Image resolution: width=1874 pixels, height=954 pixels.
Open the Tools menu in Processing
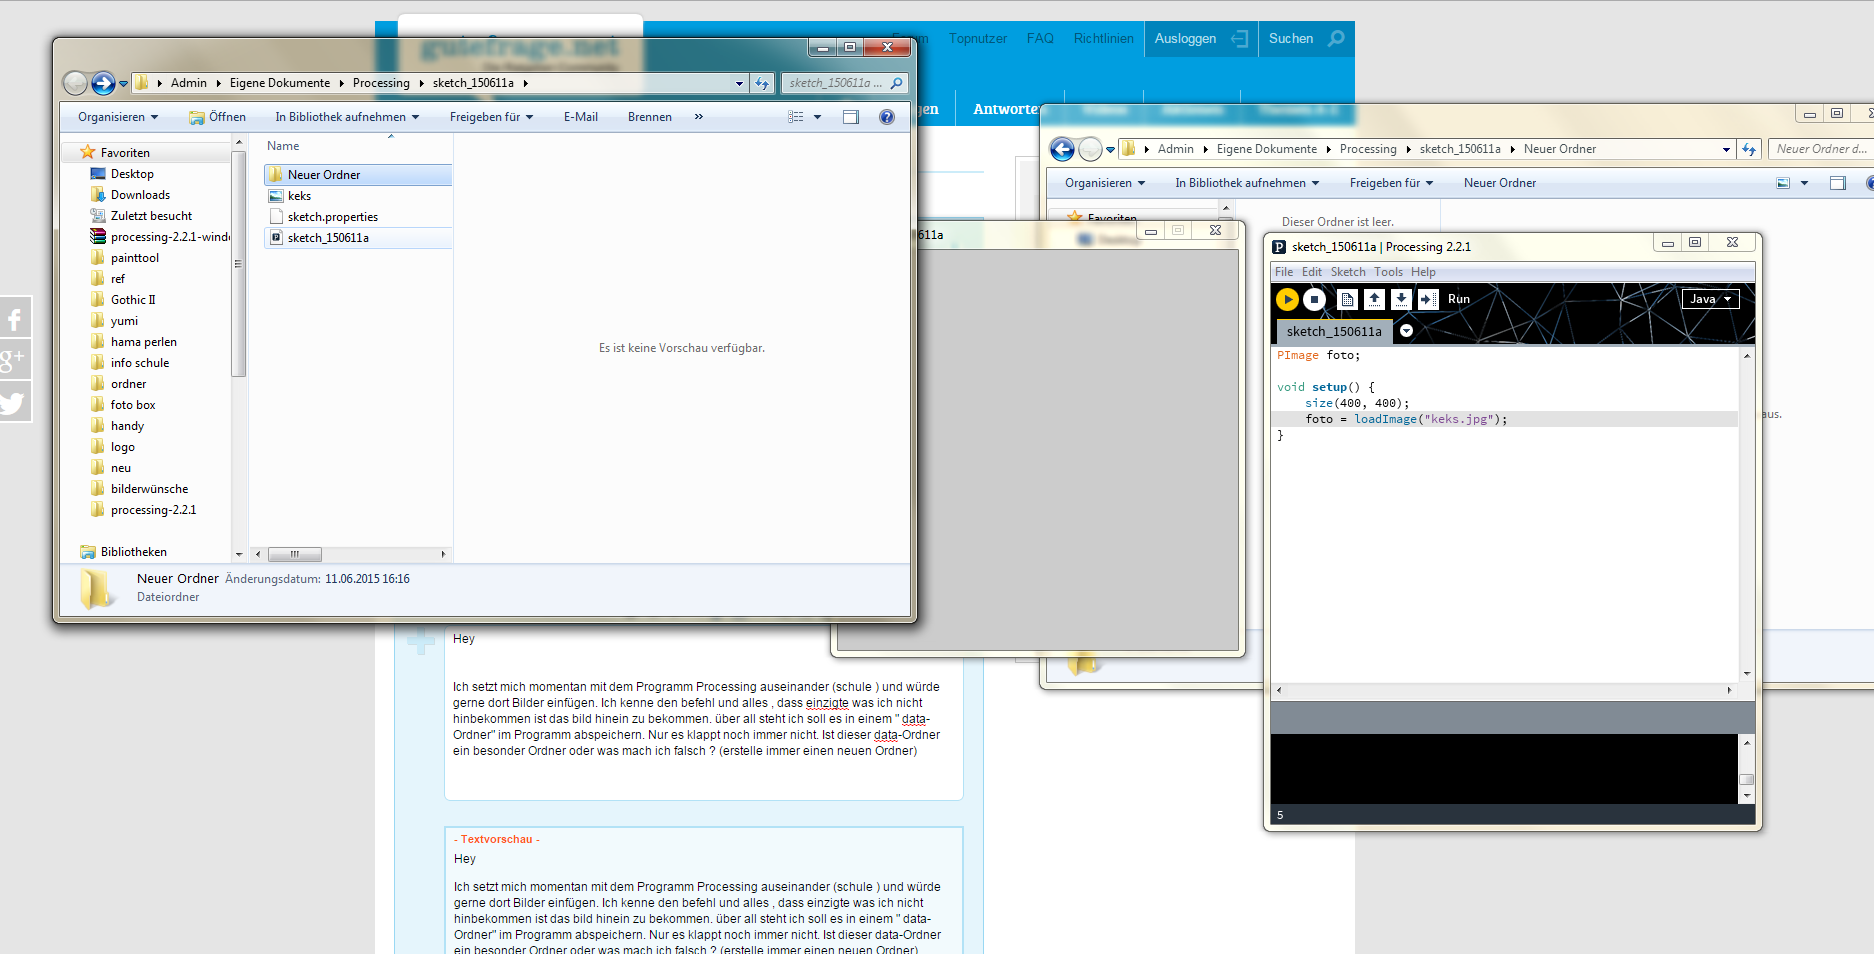tap(1388, 272)
